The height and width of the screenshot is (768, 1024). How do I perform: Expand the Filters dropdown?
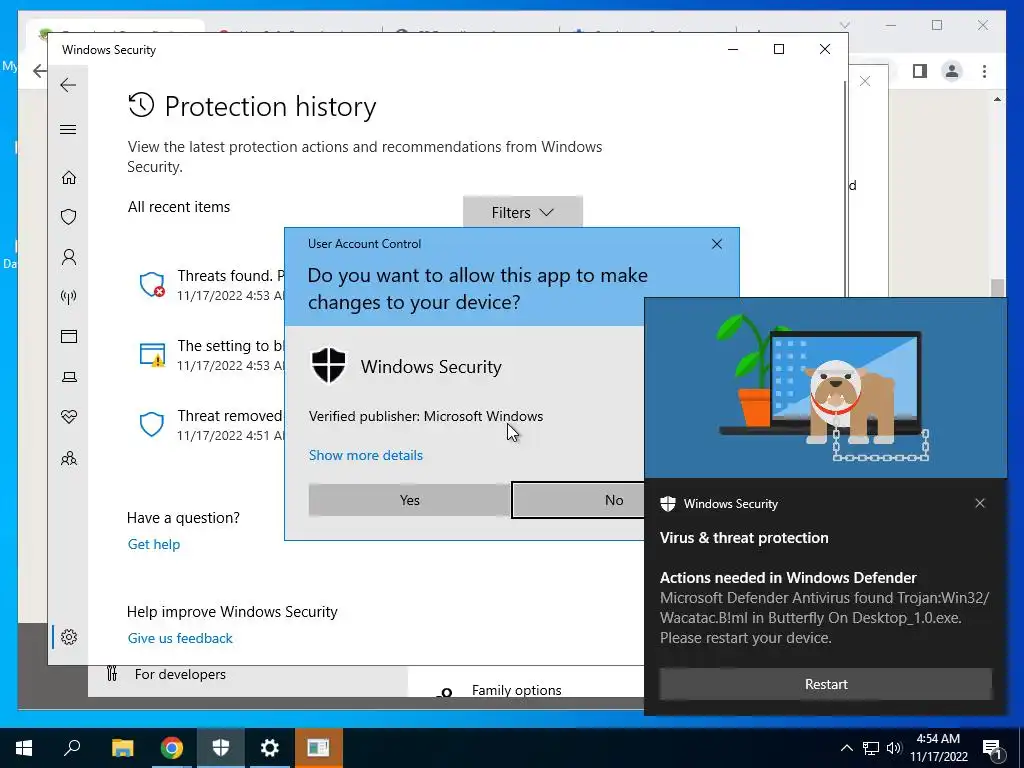tap(522, 212)
